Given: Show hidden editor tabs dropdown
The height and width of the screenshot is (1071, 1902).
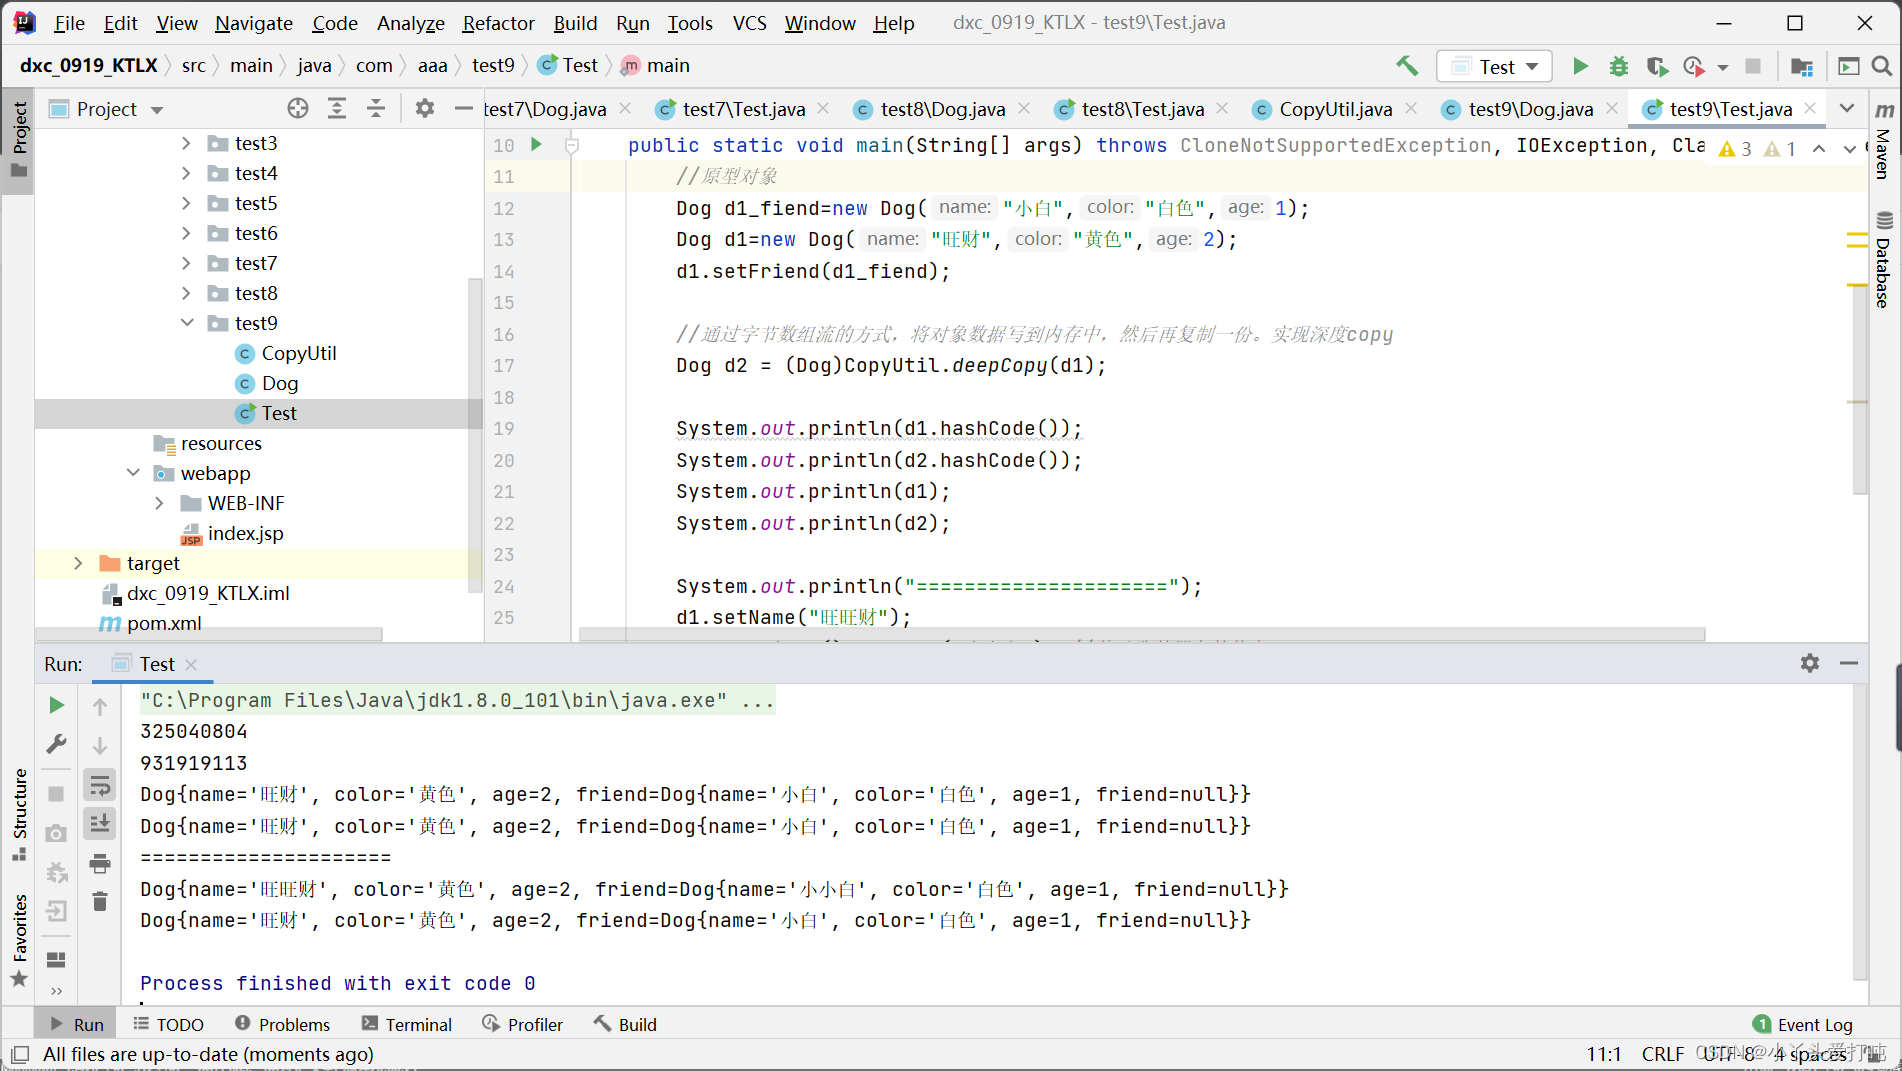Looking at the screenshot, I should click(1847, 108).
